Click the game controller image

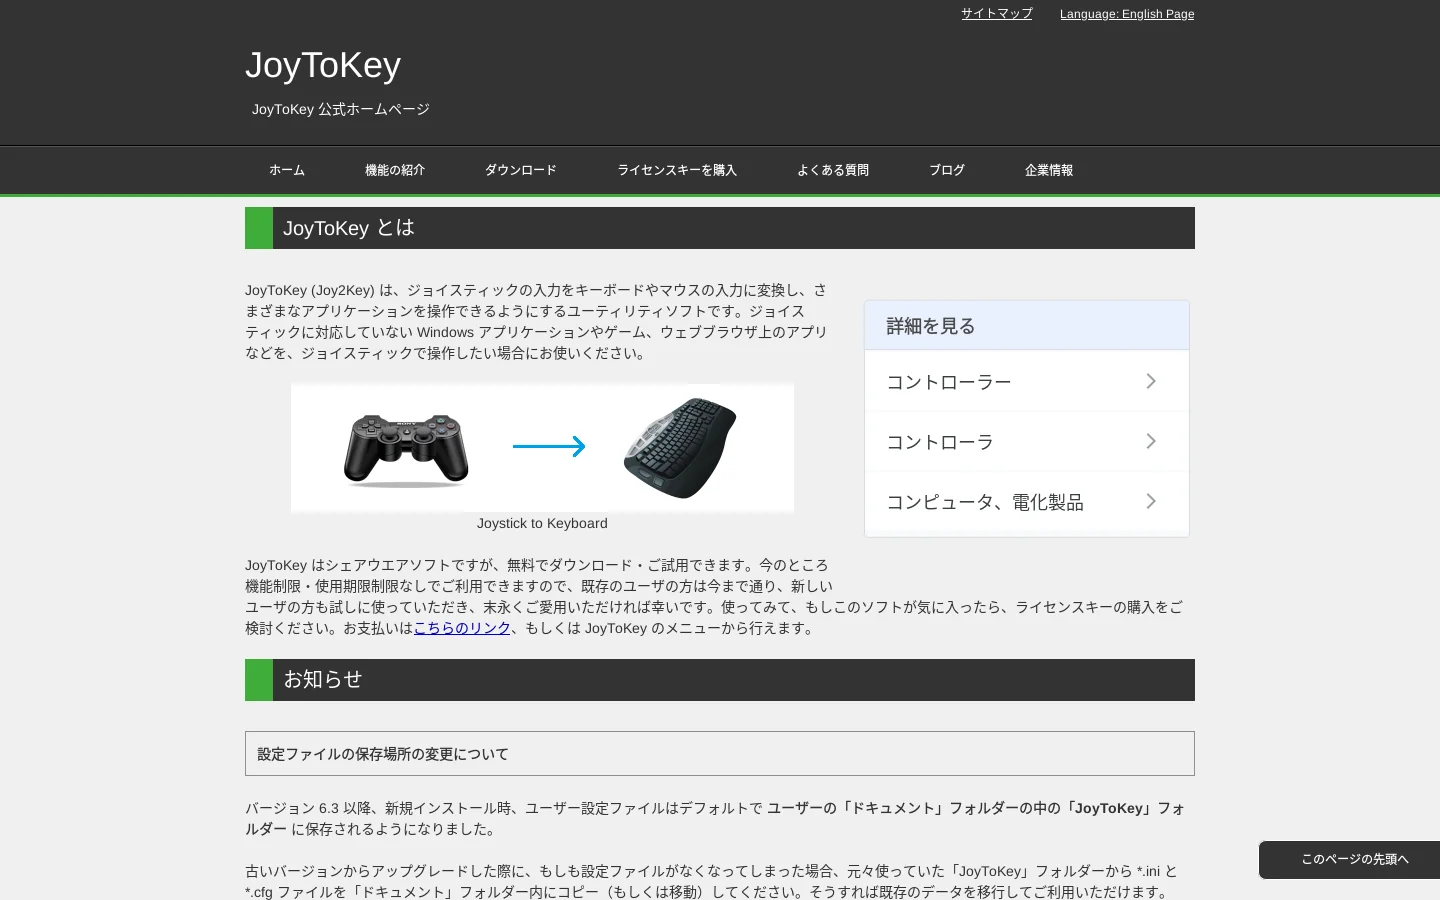[406, 451]
